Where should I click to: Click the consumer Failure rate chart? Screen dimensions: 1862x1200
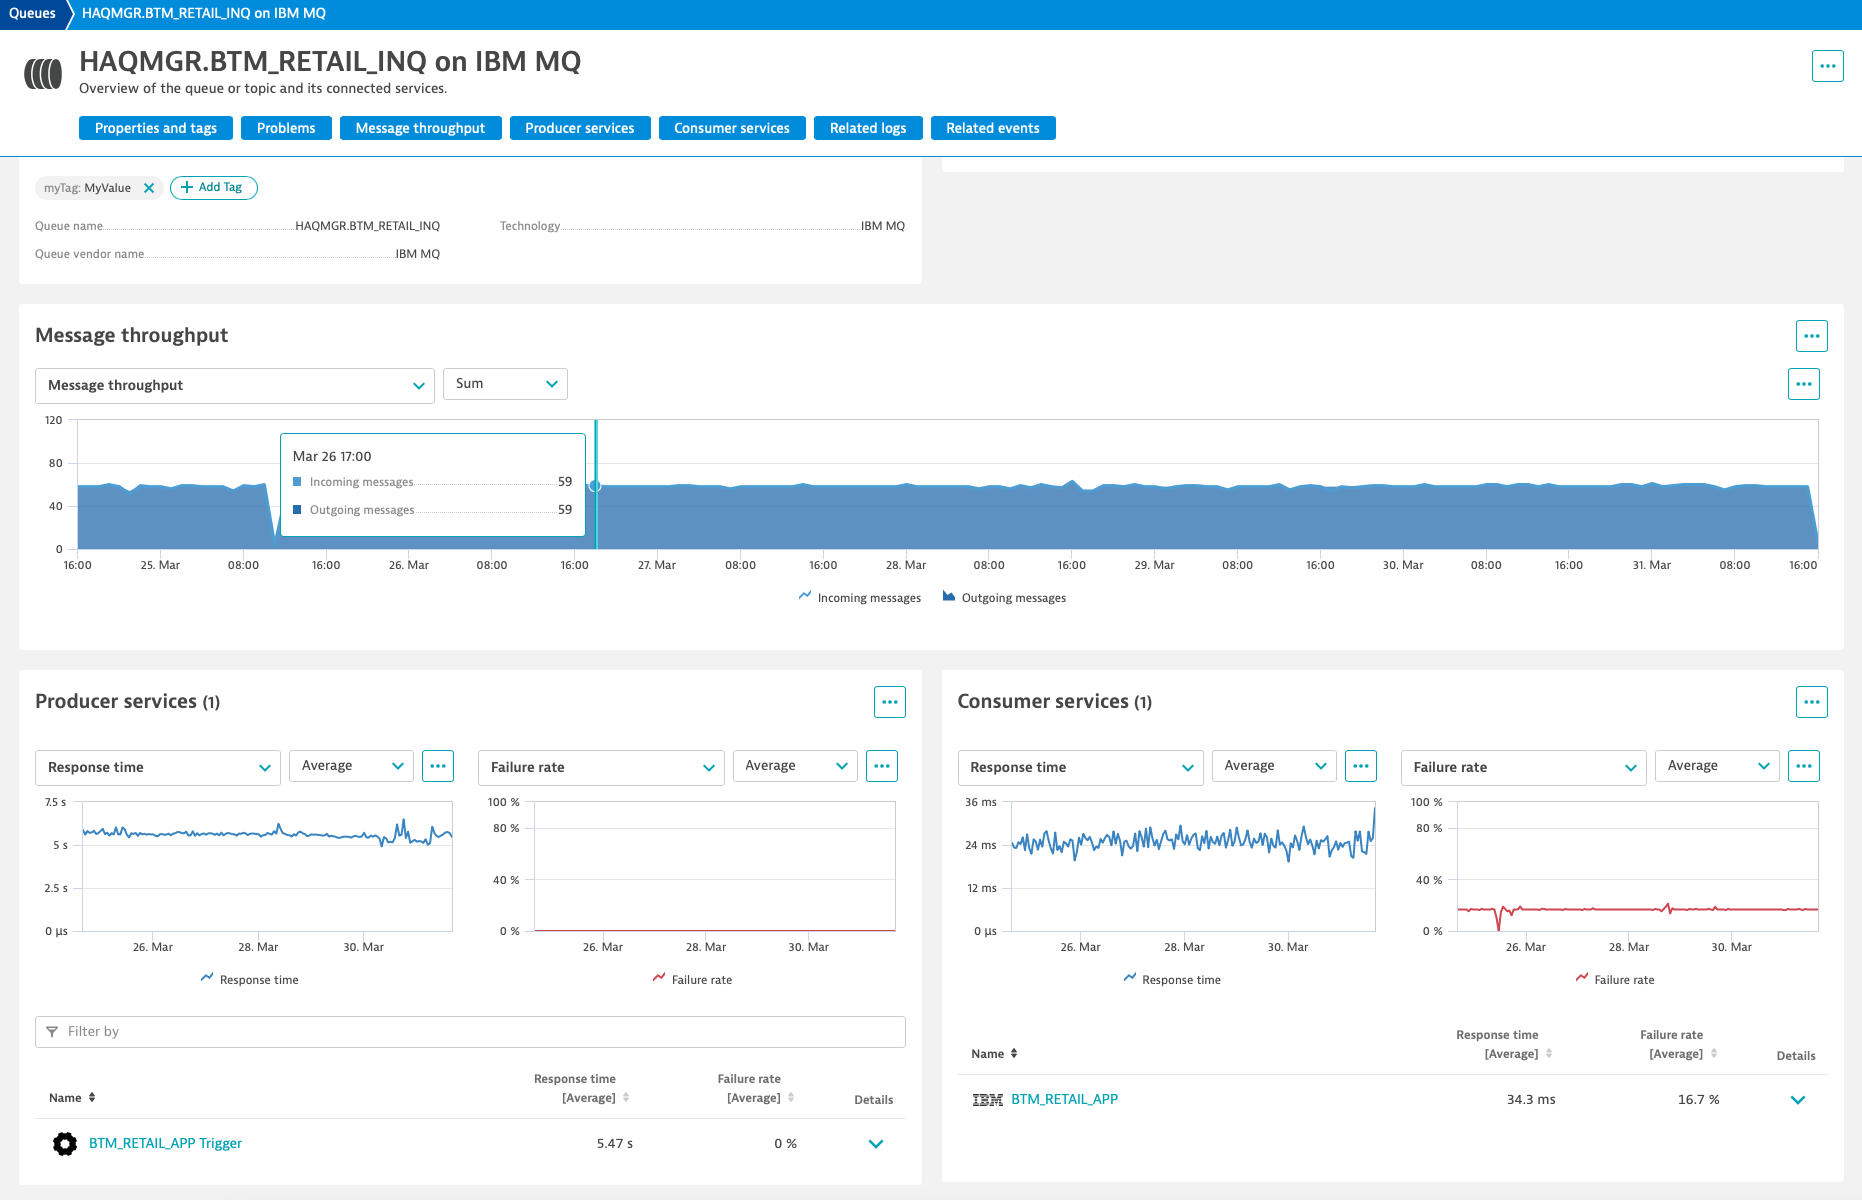pyautogui.click(x=1637, y=866)
